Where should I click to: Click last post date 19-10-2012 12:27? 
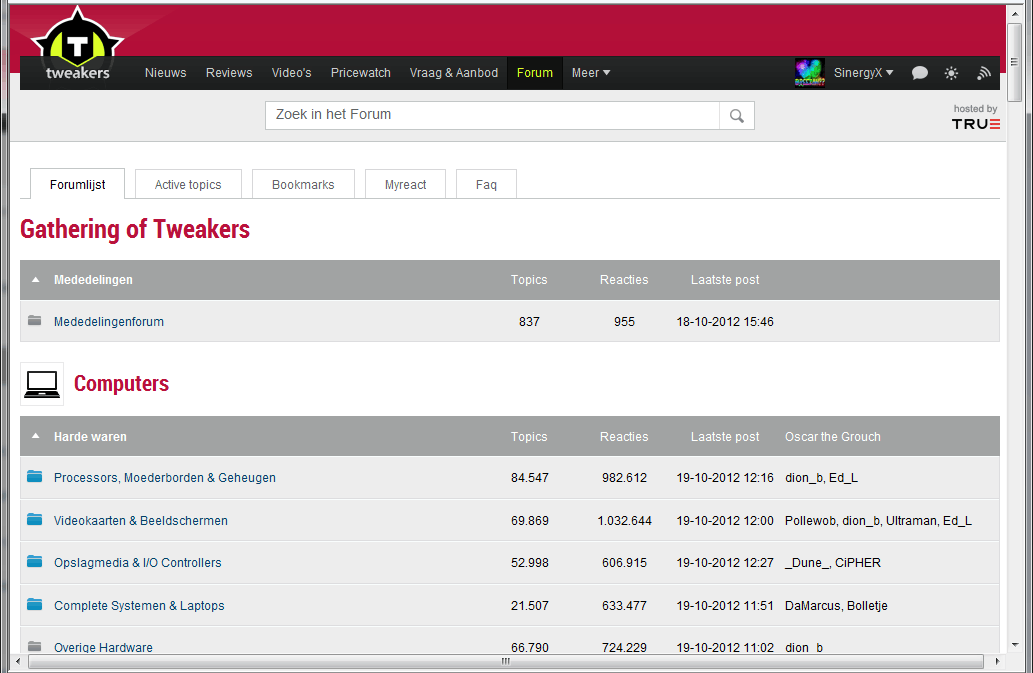click(725, 562)
